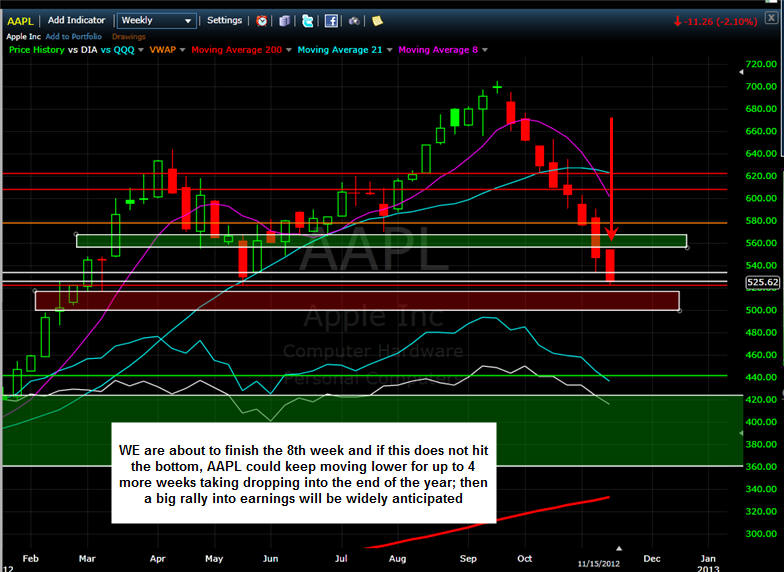Open the Settings menu

click(x=224, y=20)
